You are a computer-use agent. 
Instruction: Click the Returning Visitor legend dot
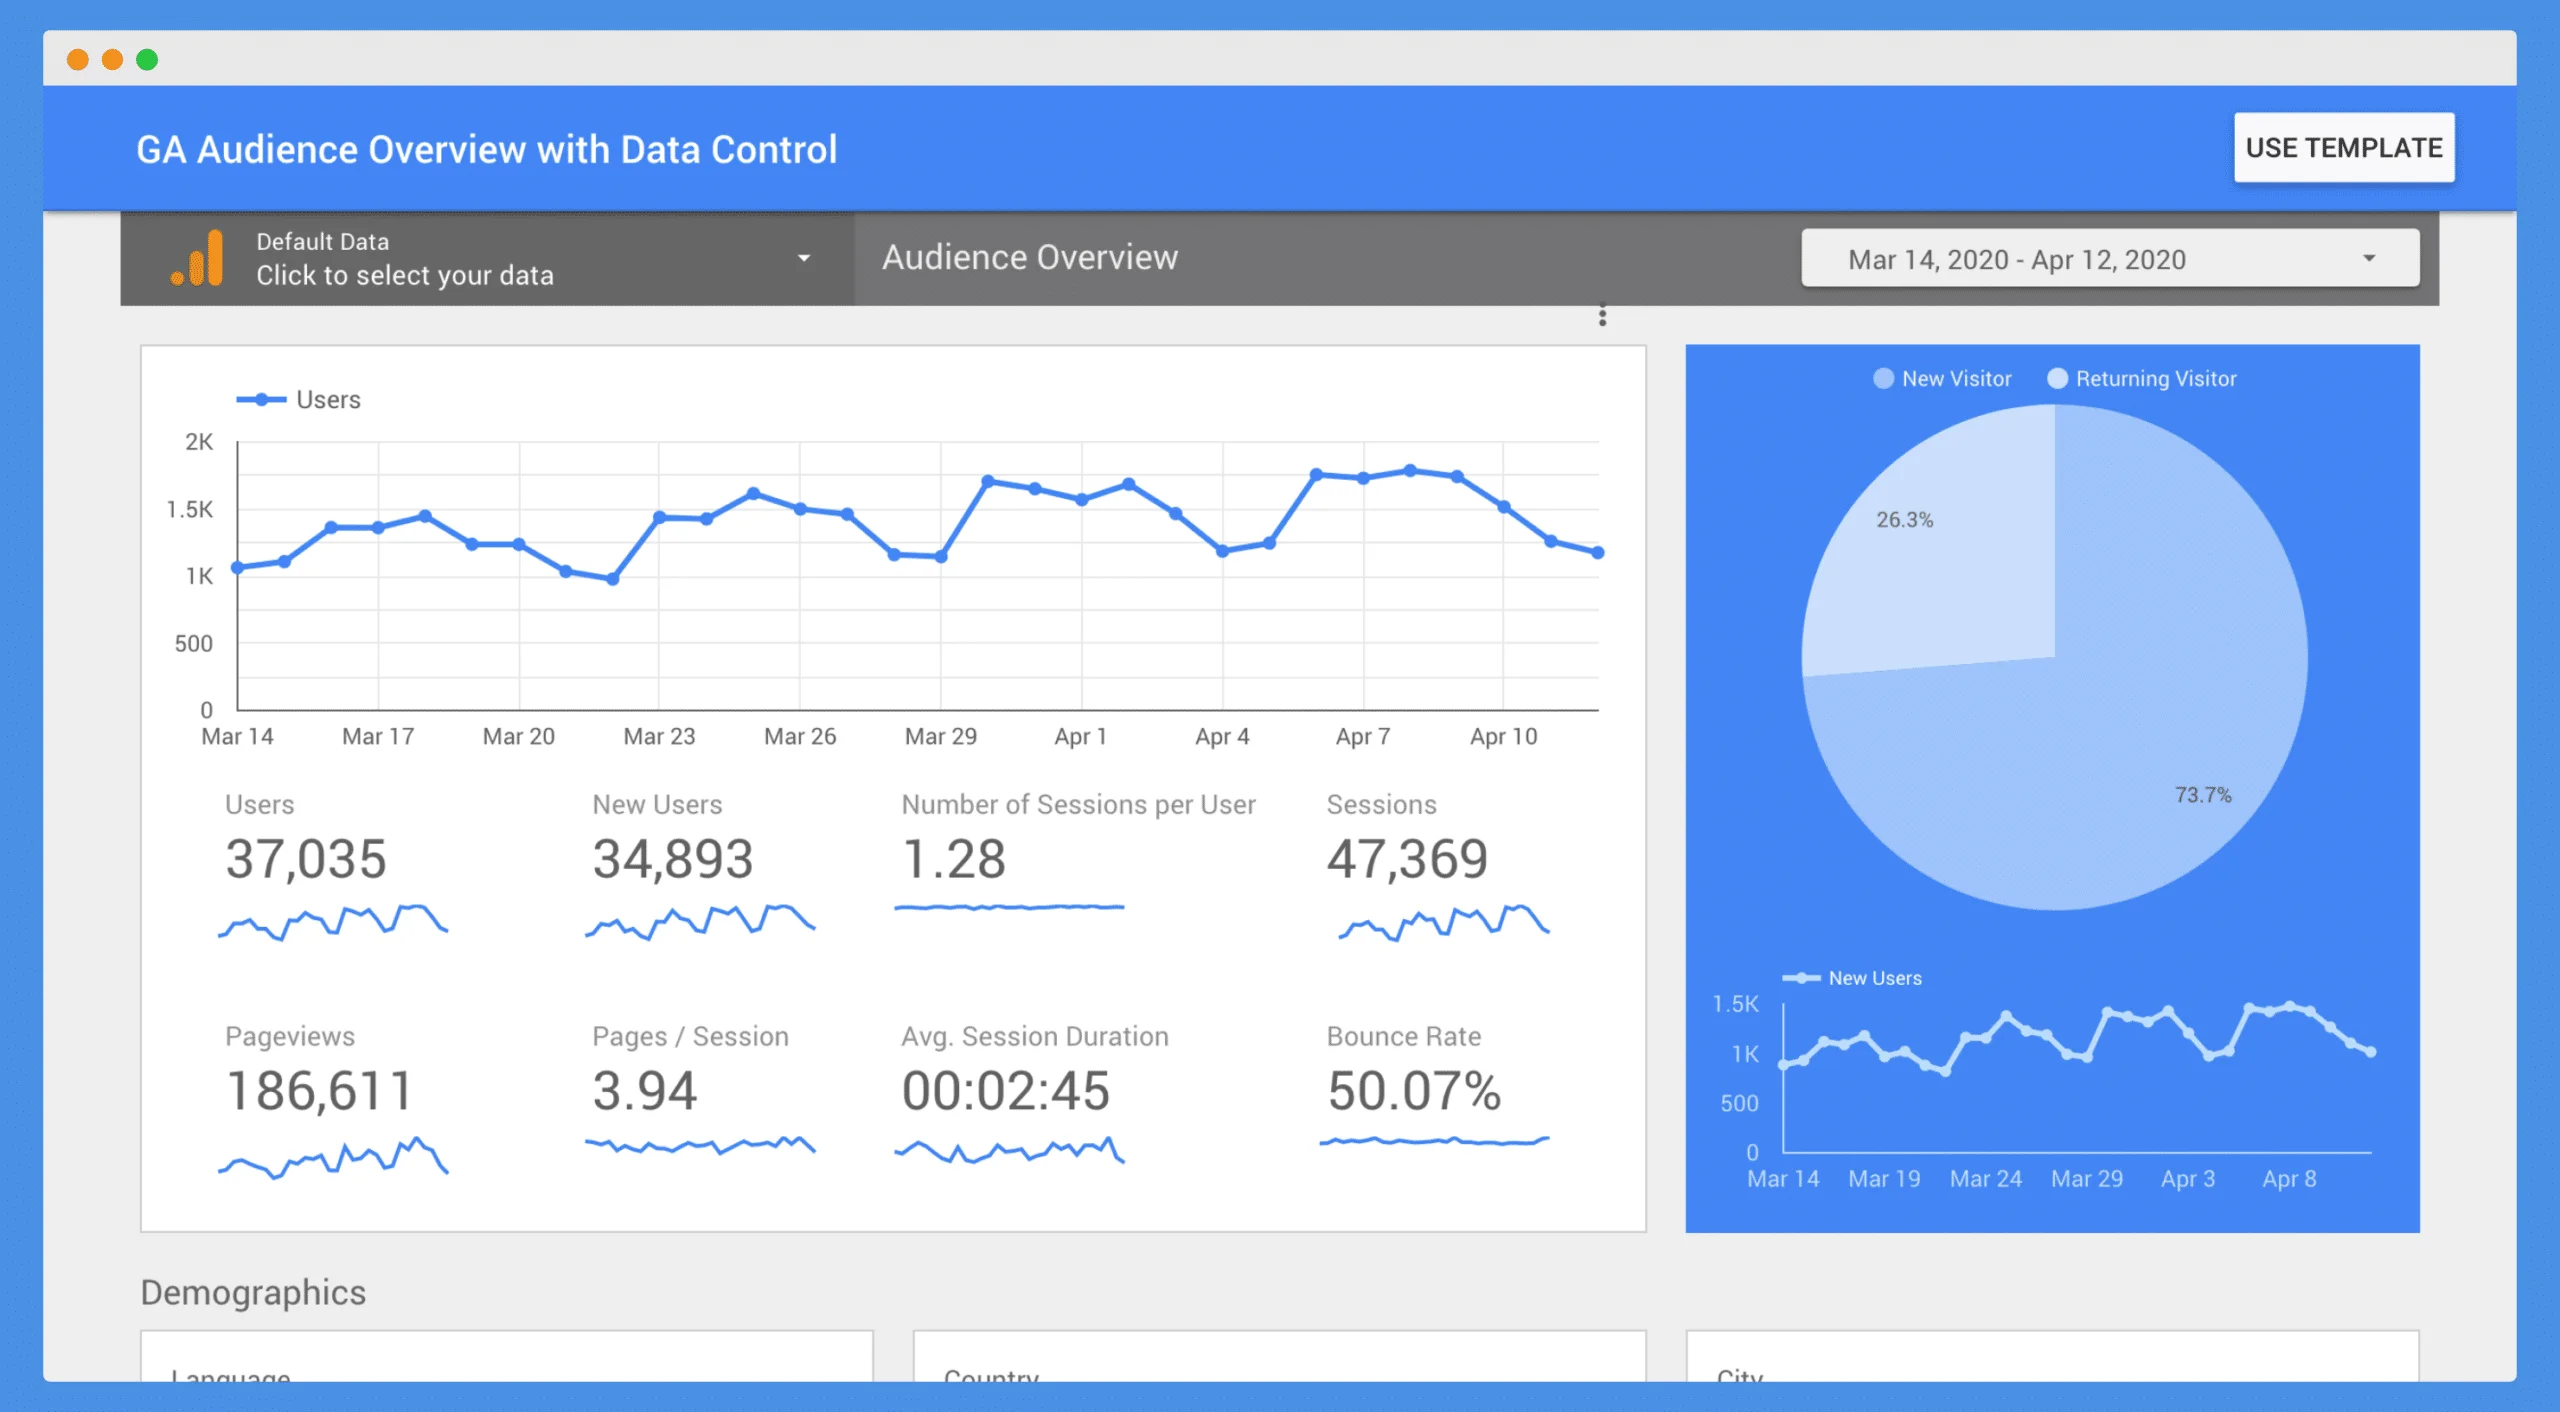click(x=2057, y=379)
